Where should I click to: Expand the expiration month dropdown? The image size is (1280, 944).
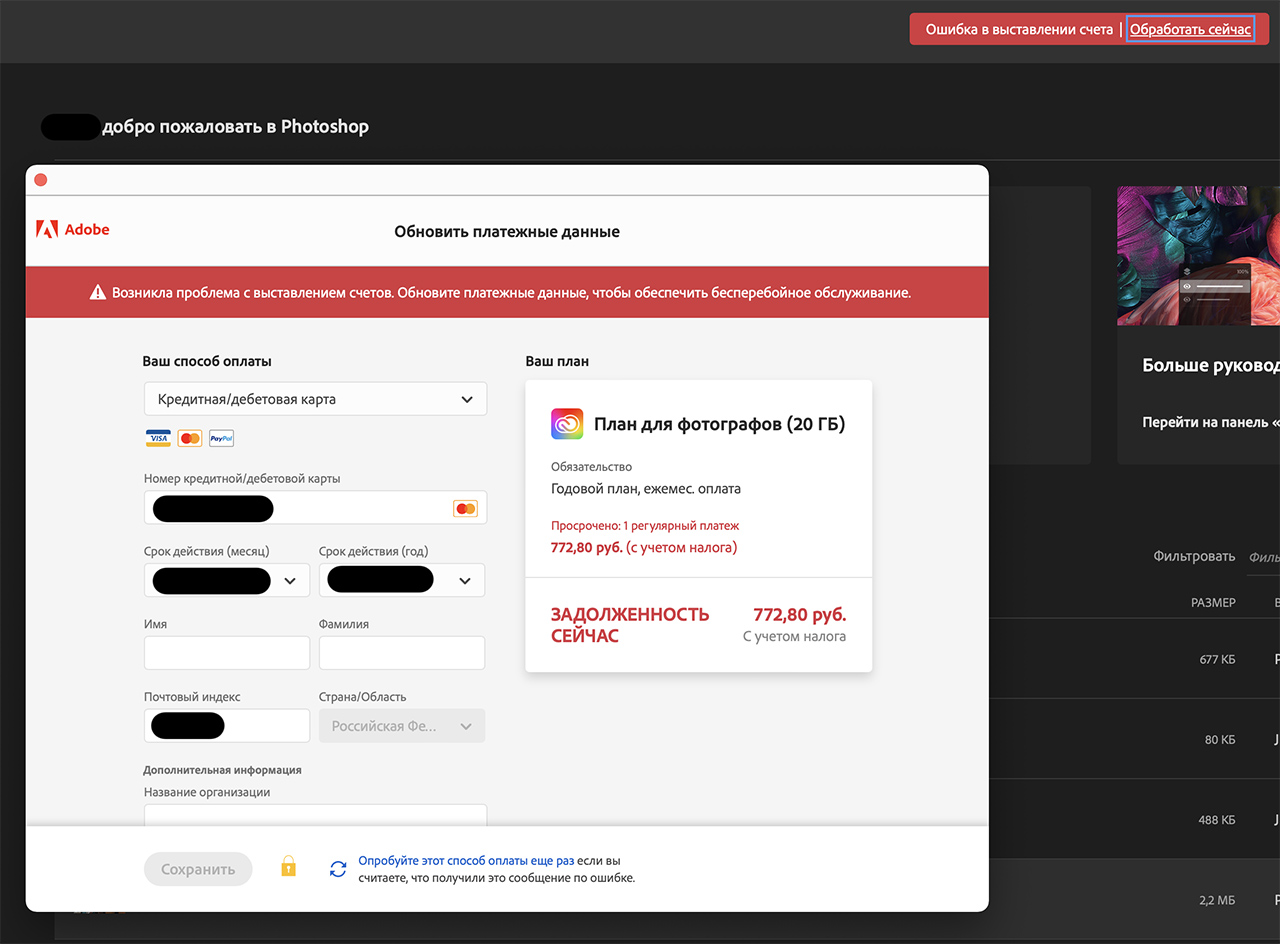click(x=290, y=580)
